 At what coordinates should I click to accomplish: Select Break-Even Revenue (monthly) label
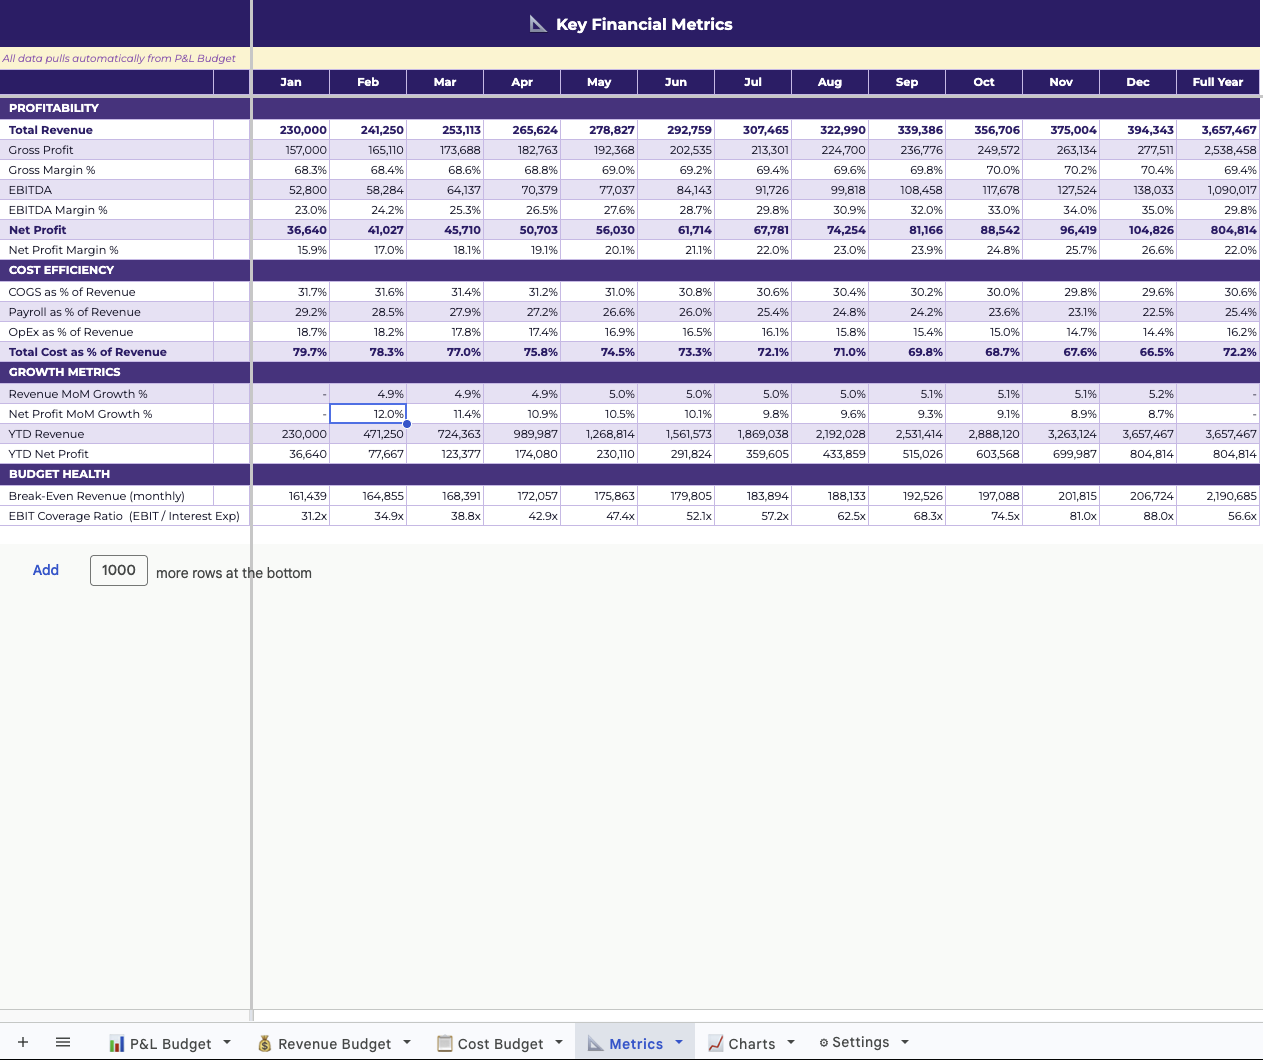tap(97, 496)
